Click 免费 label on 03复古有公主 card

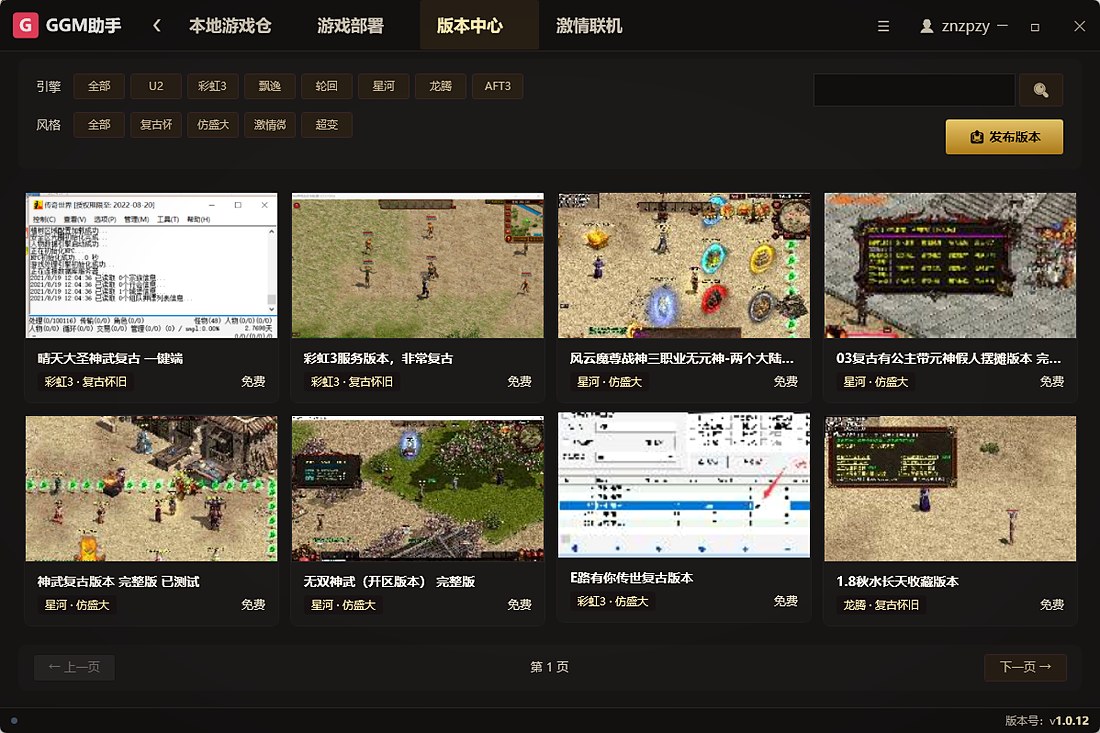click(x=1052, y=382)
